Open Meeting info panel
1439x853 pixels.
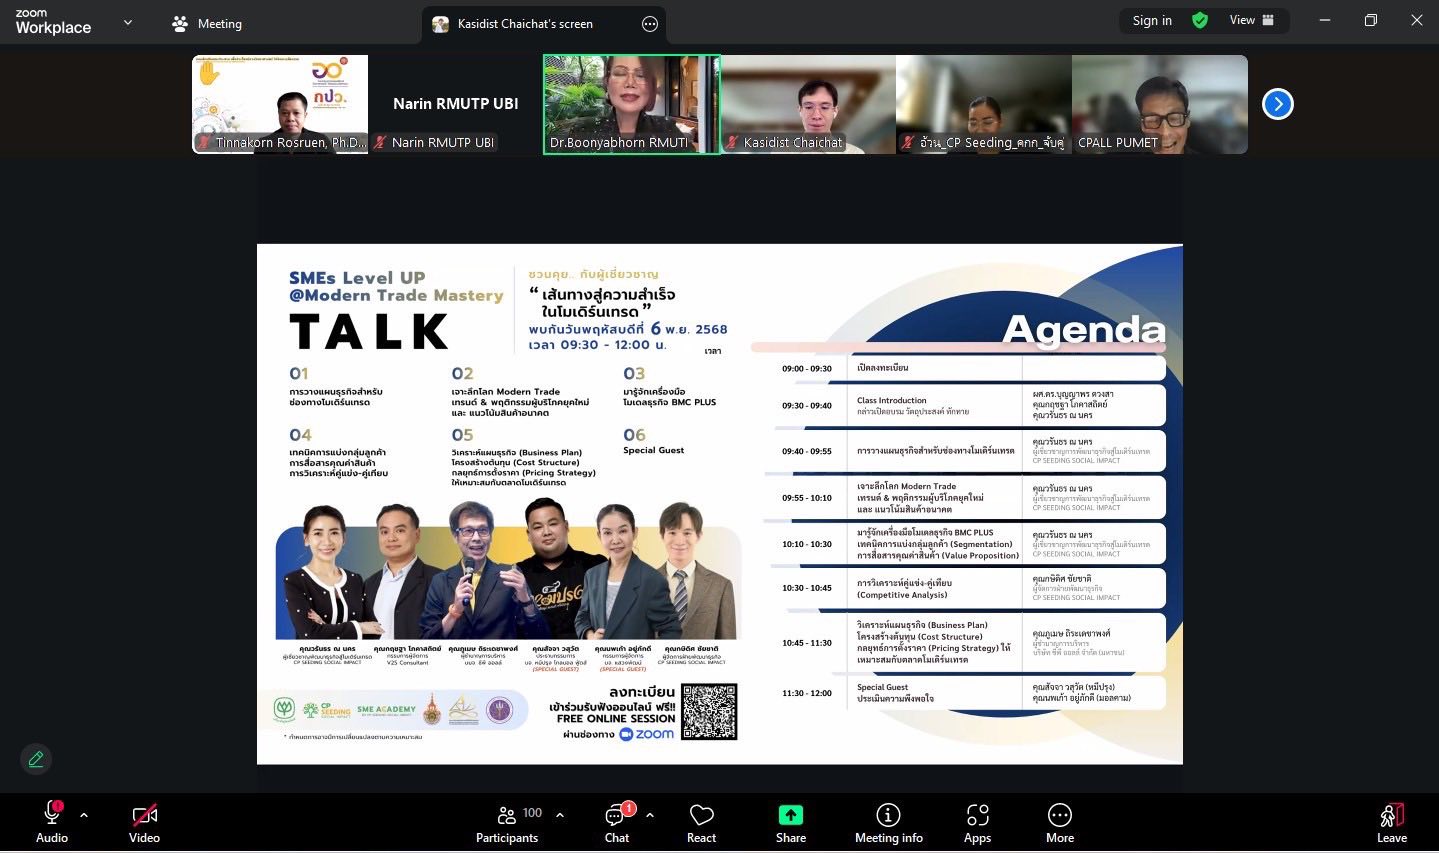tap(888, 823)
